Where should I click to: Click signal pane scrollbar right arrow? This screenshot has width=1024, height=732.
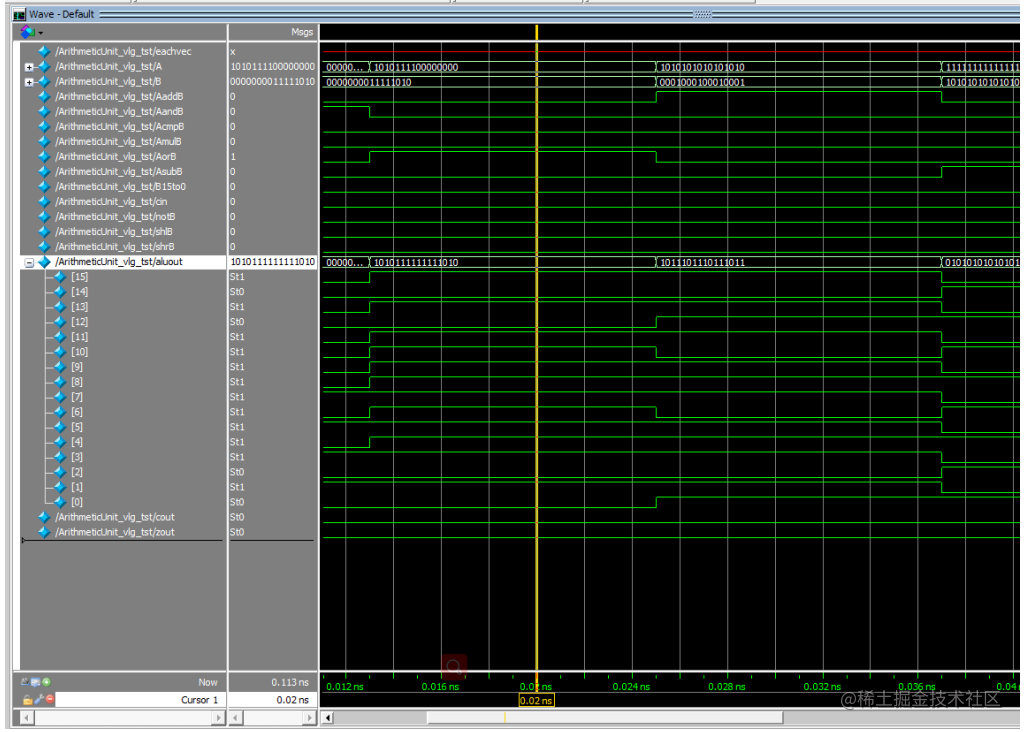pyautogui.click(x=219, y=718)
